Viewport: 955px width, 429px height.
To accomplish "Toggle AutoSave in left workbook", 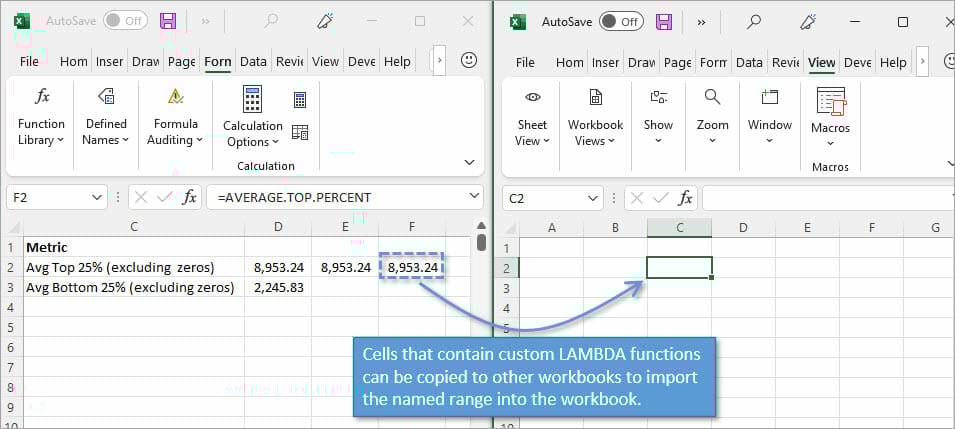I will pyautogui.click(x=124, y=21).
